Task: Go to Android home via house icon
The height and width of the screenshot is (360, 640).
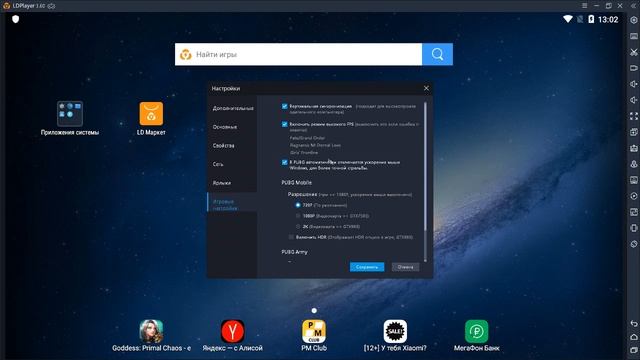Action: click(x=634, y=337)
